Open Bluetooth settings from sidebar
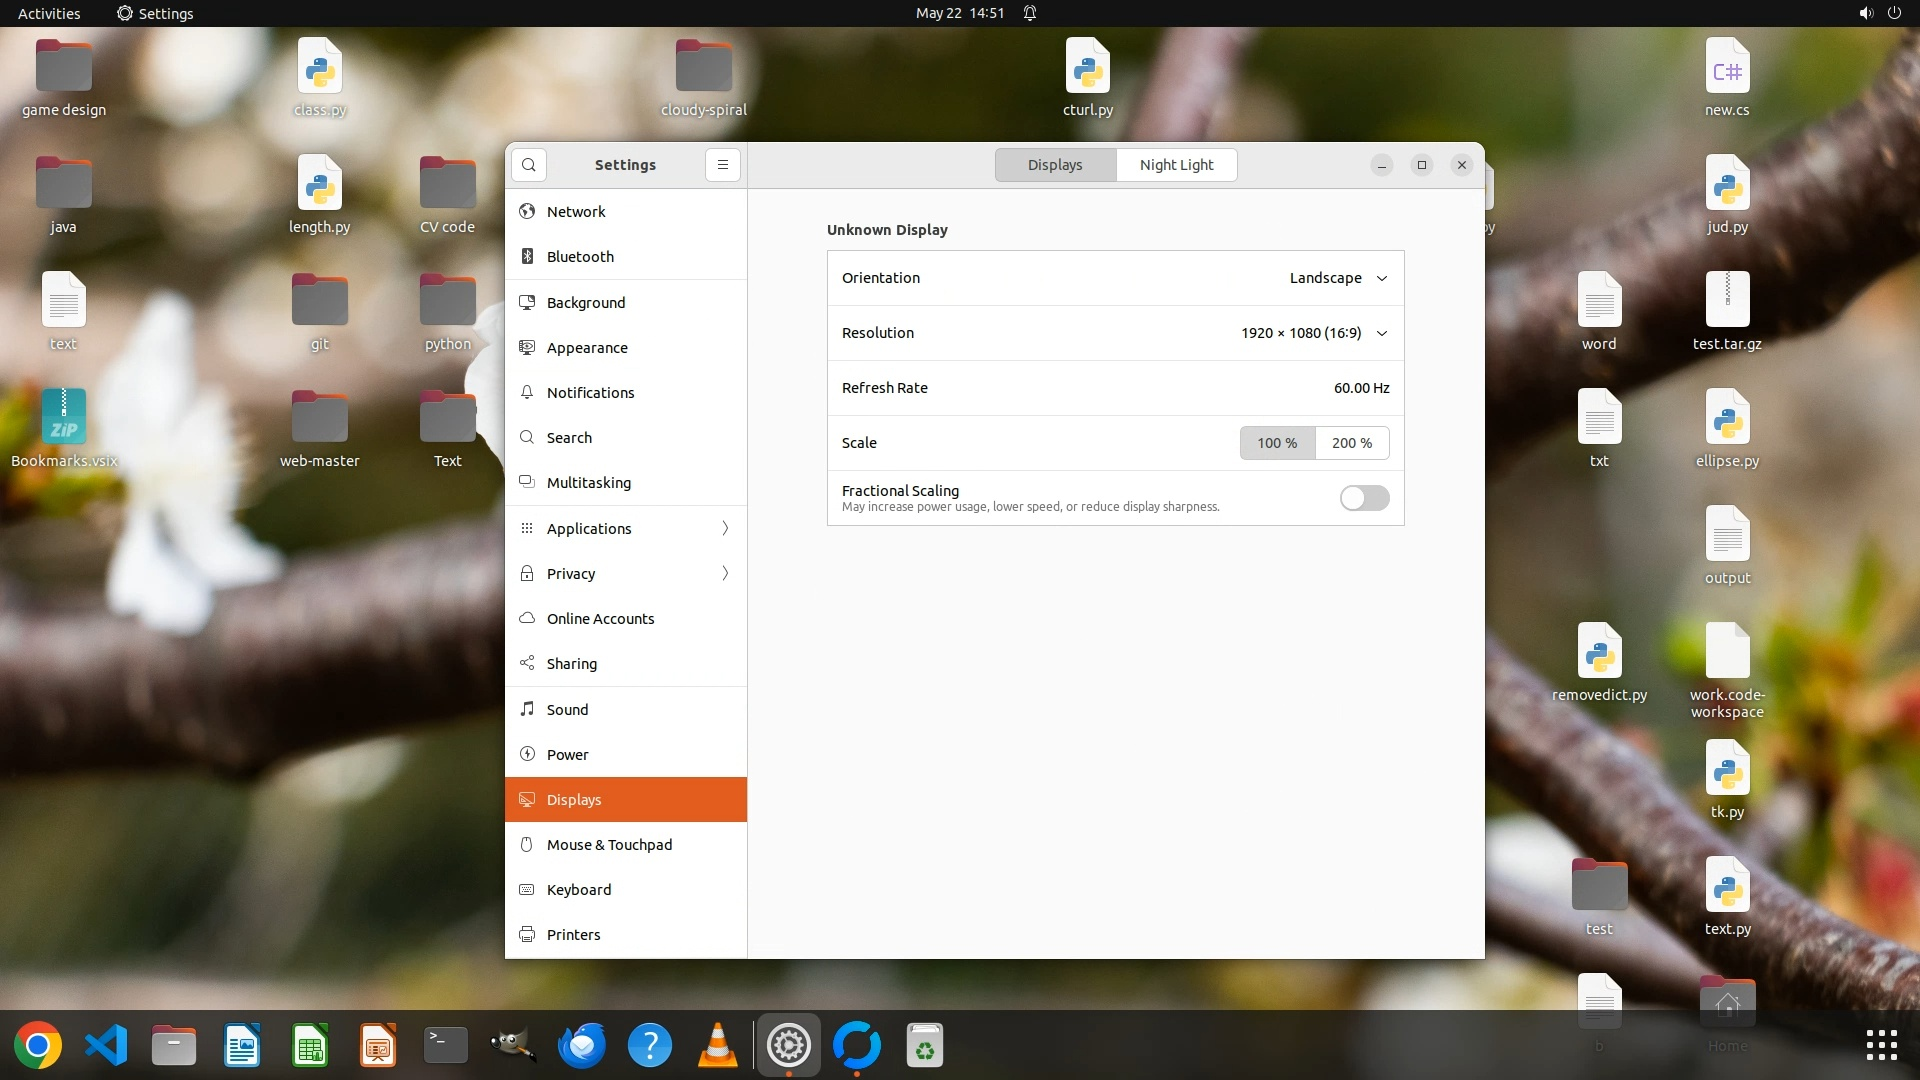 (x=580, y=257)
